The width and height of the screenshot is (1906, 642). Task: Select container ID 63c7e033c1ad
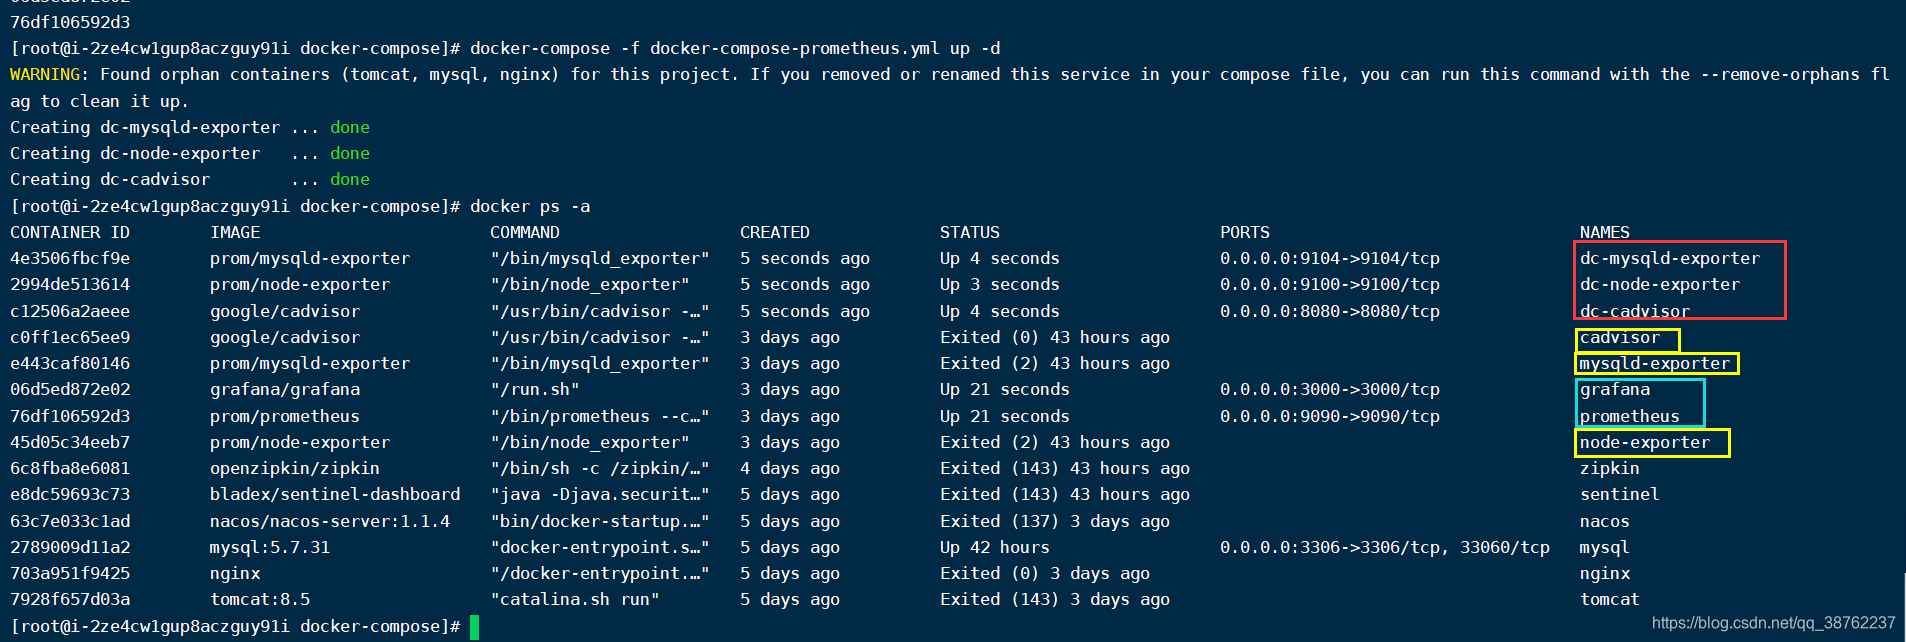(x=70, y=521)
